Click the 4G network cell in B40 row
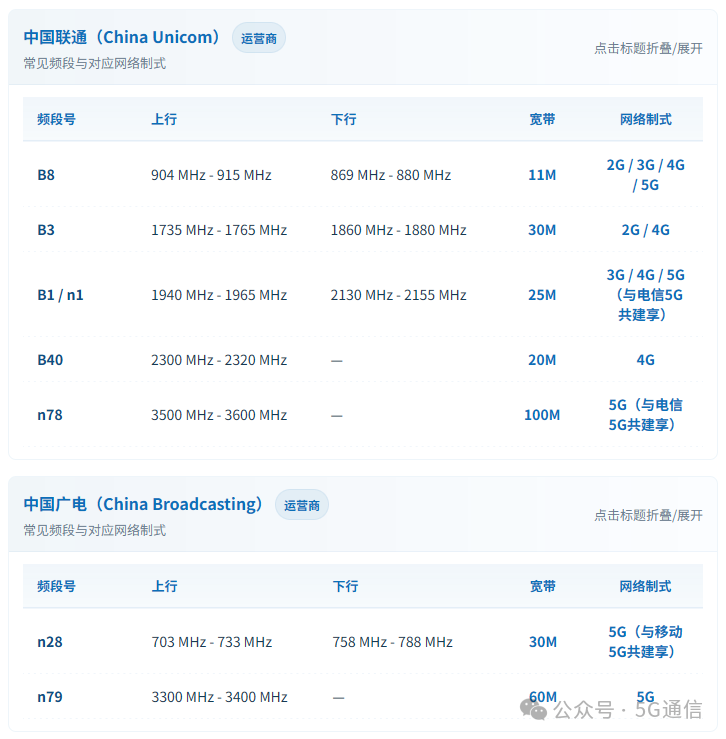726x739 pixels. [x=645, y=360]
